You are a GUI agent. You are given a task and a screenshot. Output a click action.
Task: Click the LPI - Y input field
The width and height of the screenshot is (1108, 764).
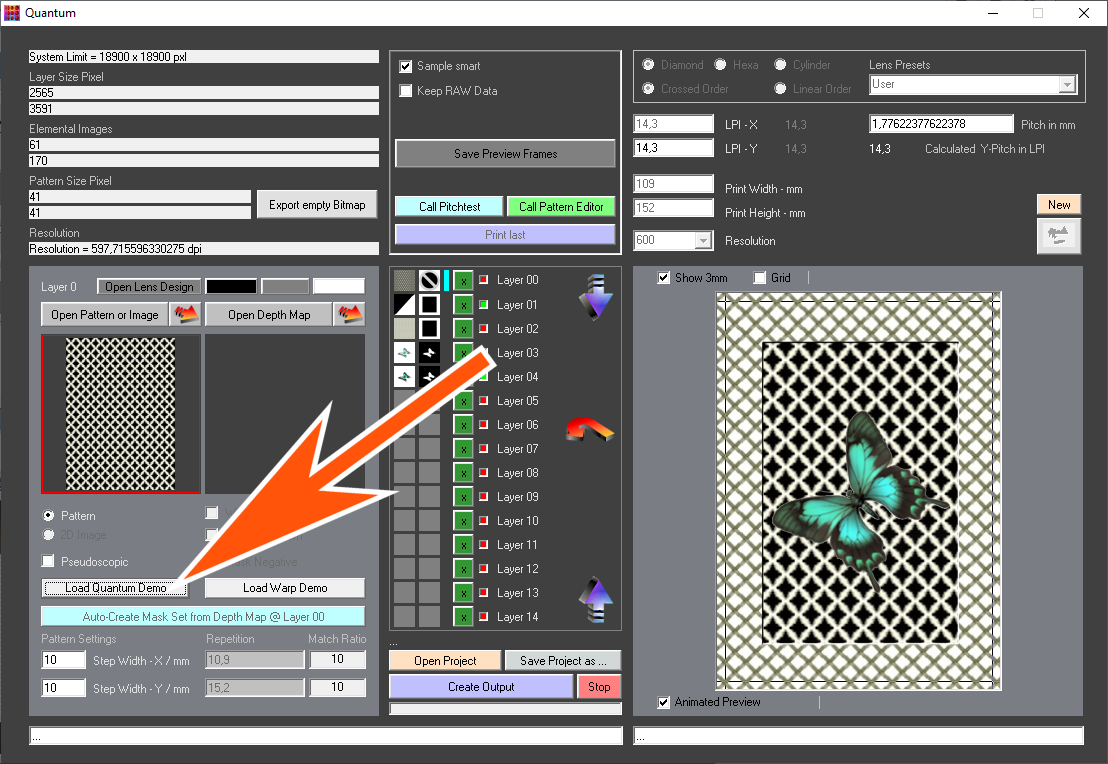pyautogui.click(x=673, y=148)
